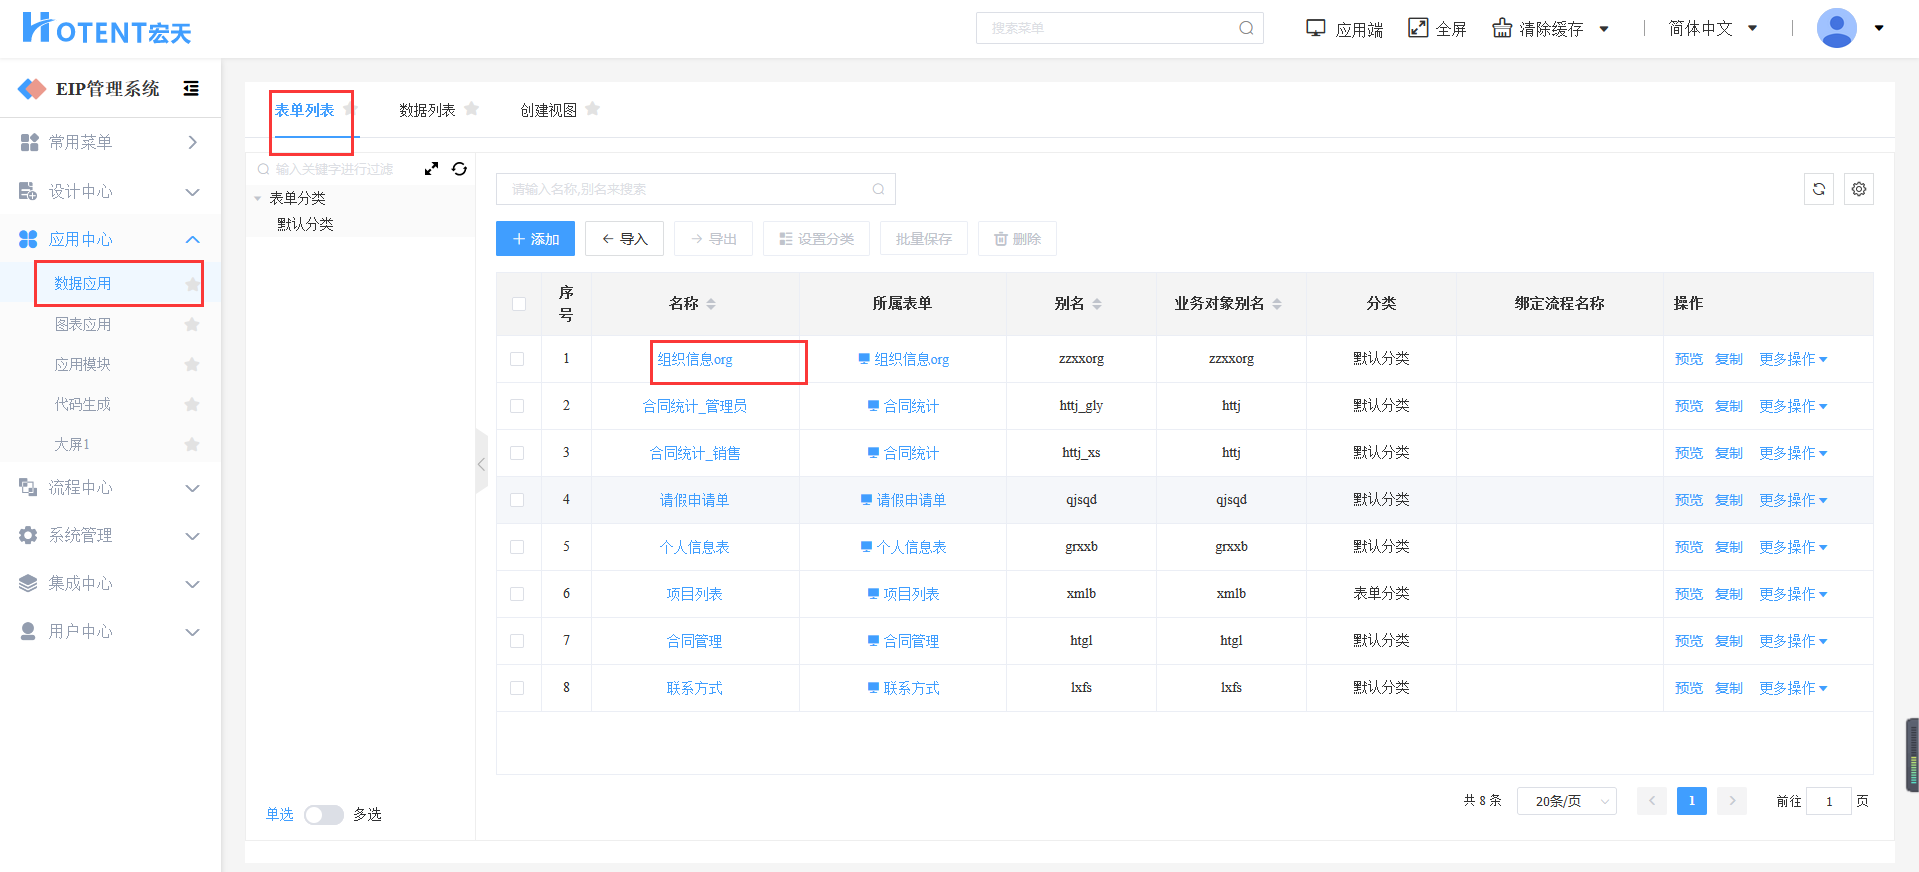Open the 20条/页 page size dropdown

[x=1567, y=801]
